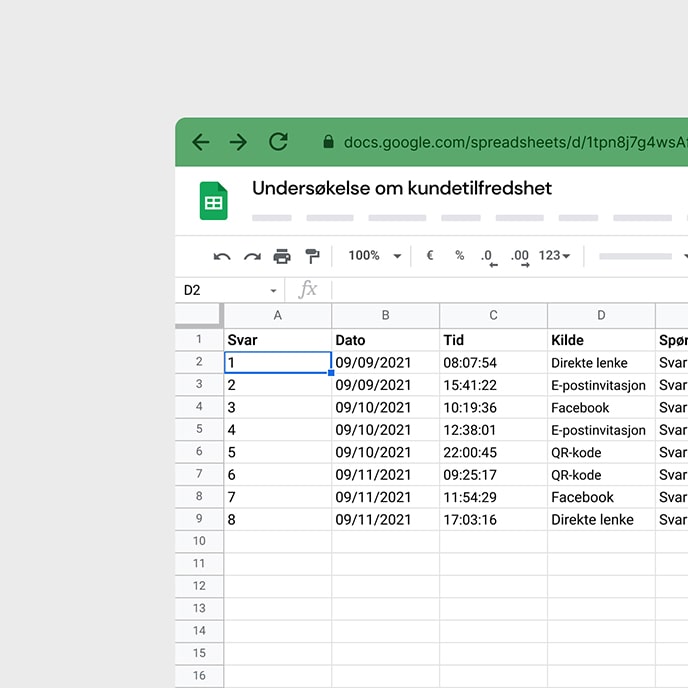Click the time cell 15:41:22
The height and width of the screenshot is (688, 688).
[x=494, y=385]
